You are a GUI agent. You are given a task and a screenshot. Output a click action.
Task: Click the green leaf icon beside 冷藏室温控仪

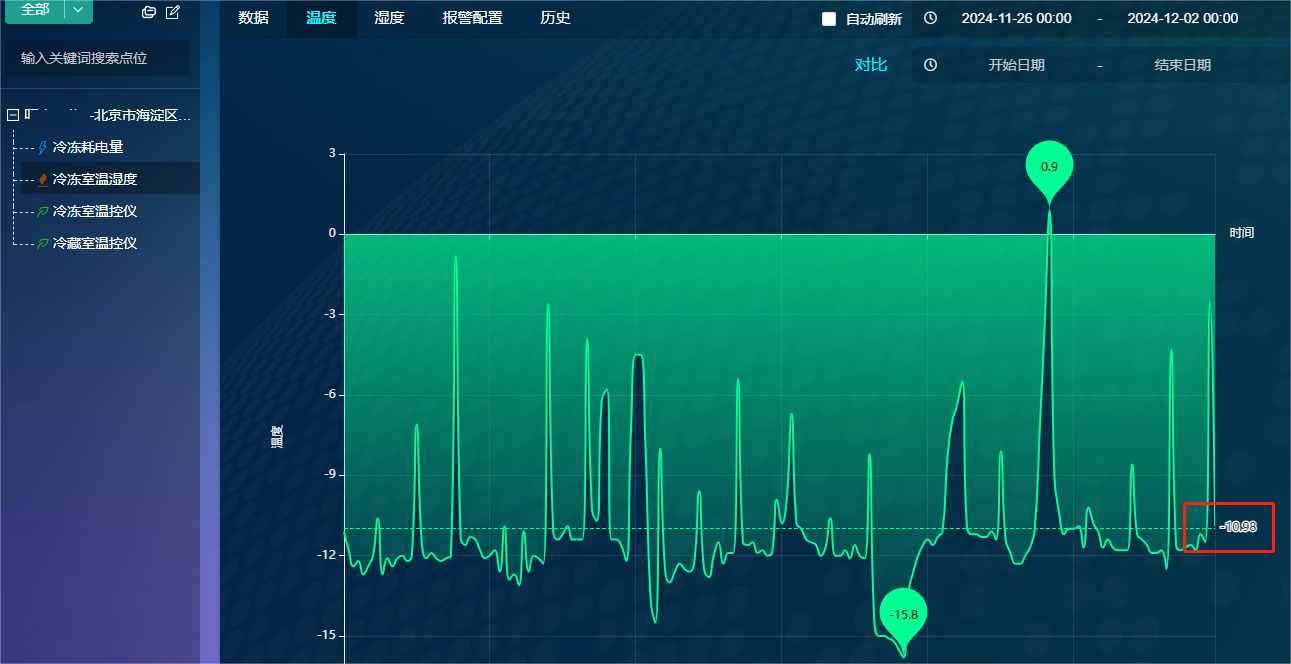pos(42,244)
